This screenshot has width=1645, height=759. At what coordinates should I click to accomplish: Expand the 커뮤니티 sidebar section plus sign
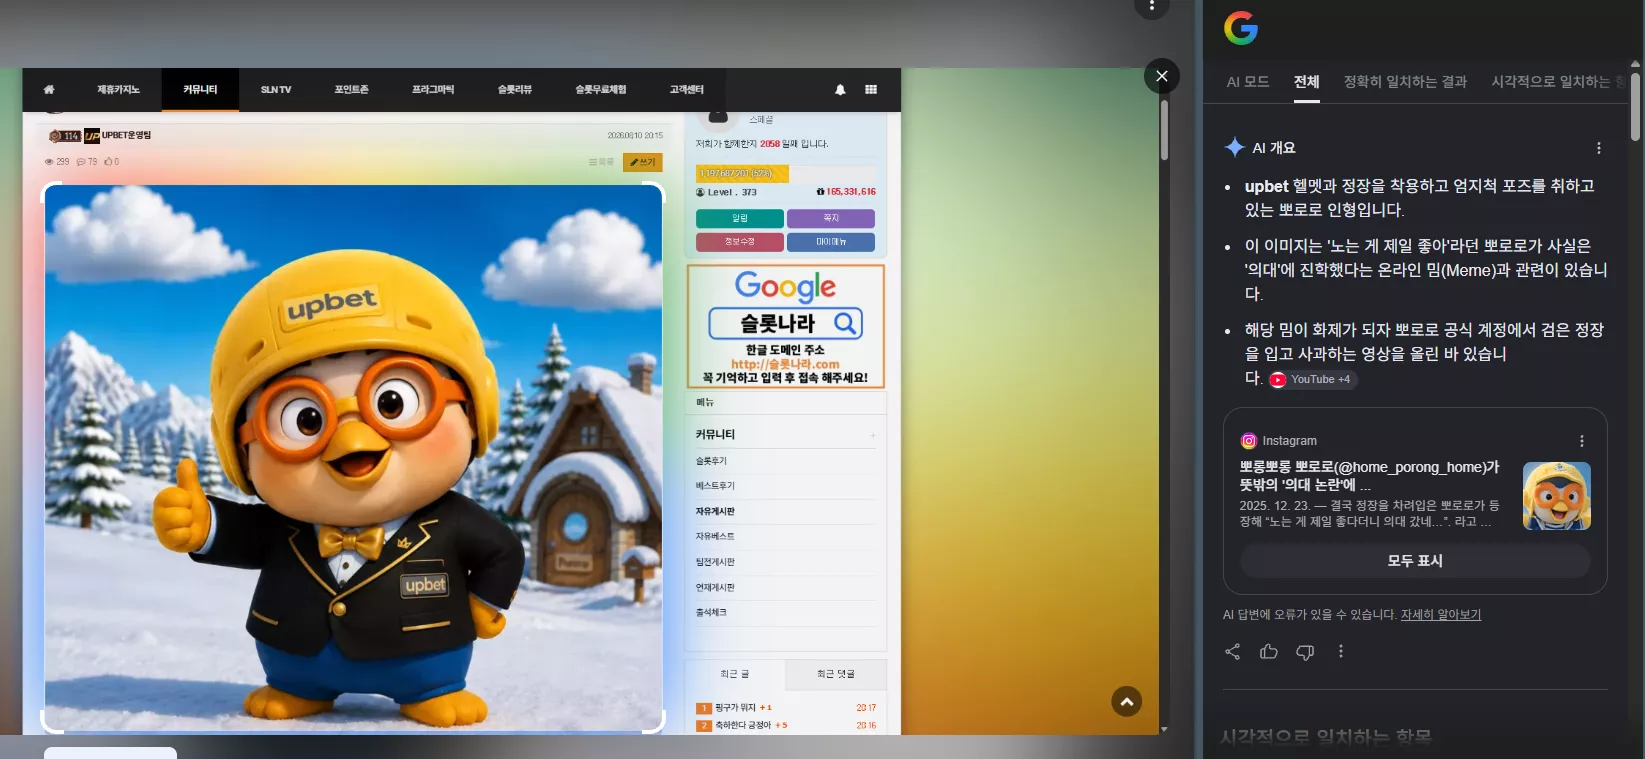click(872, 435)
